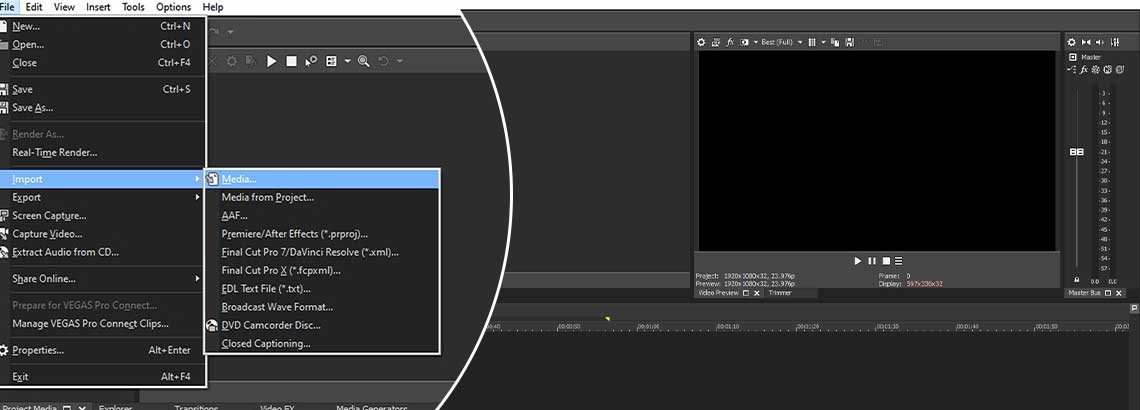Start preview in the Project Media toolbar
This screenshot has width=1140, height=410.
pos(271,62)
